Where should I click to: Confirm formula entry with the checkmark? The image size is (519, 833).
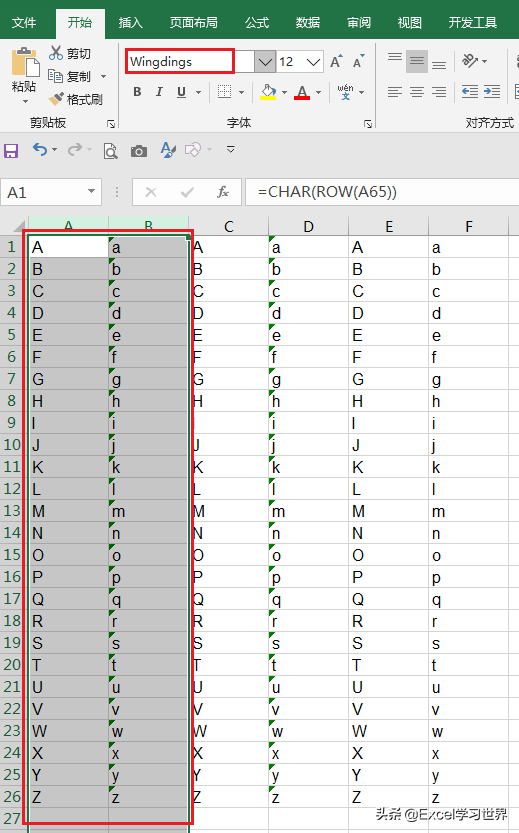click(x=187, y=192)
